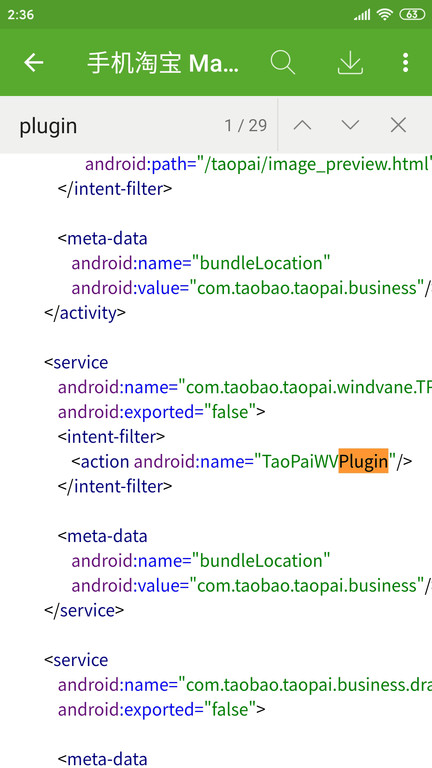Tap the WiFi status bar icon

pos(385,15)
